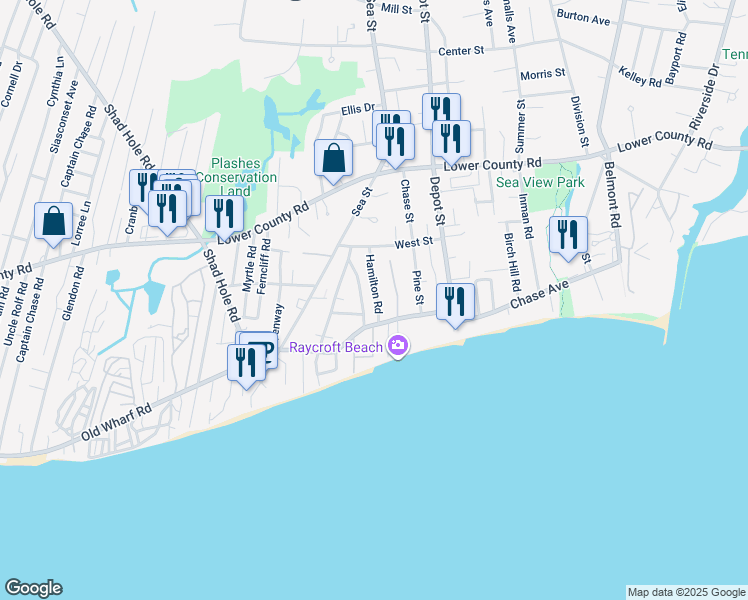The image size is (748, 600).
Task: Click the Belmont Rd street label
Action: pos(612,195)
